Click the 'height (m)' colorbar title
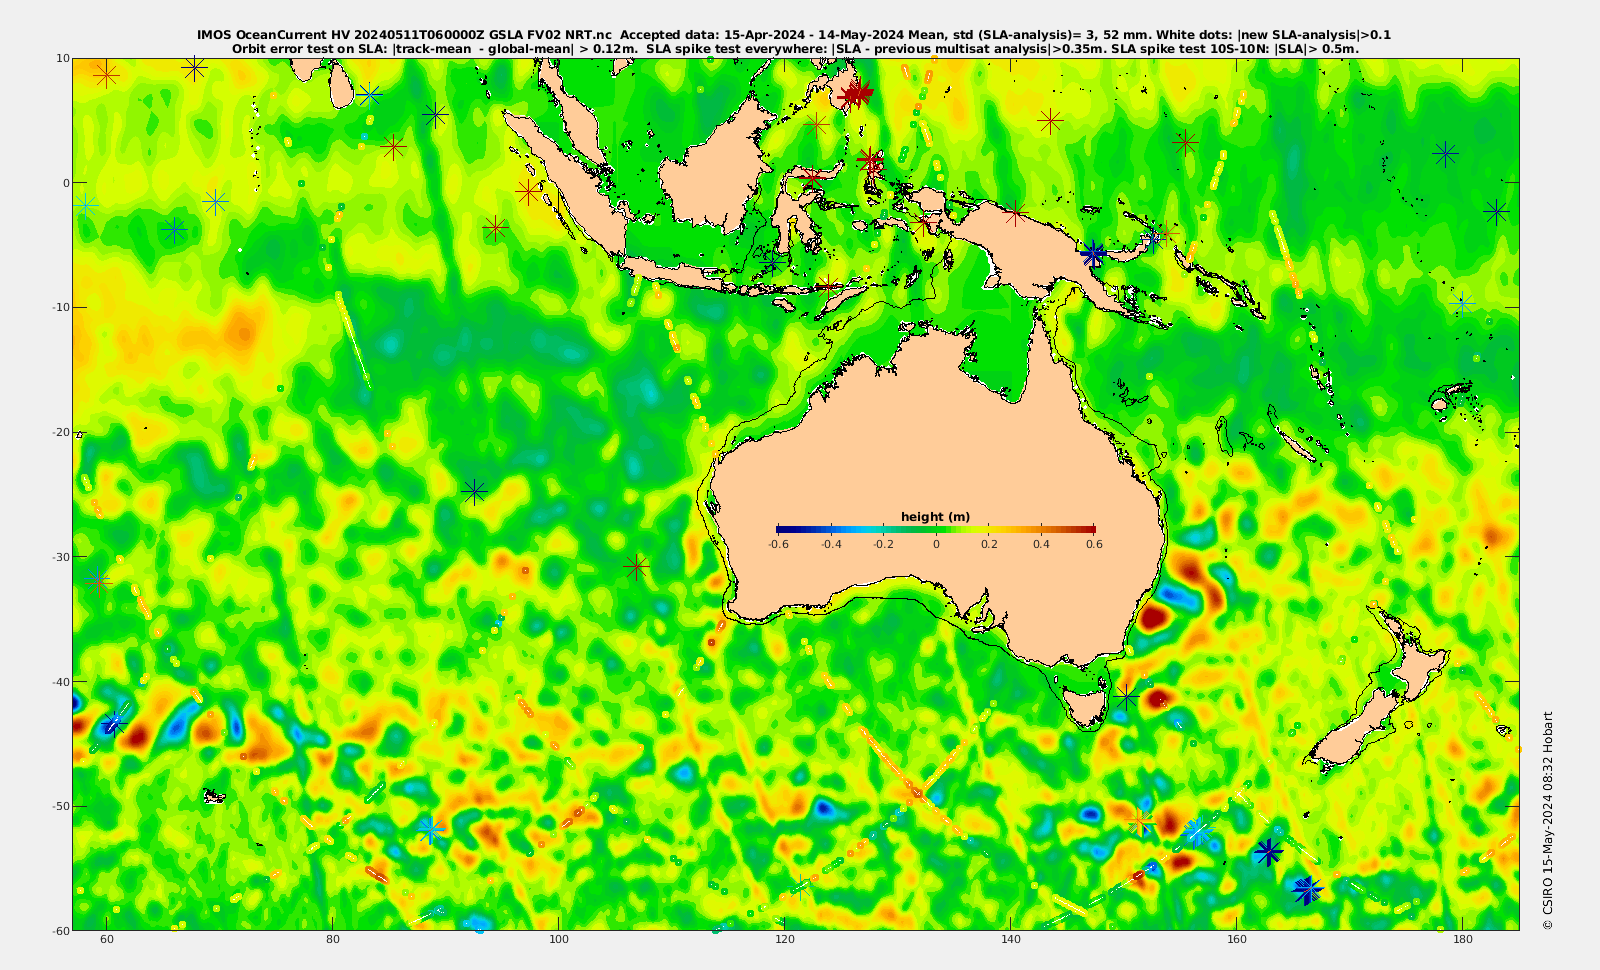The height and width of the screenshot is (970, 1600). [935, 517]
